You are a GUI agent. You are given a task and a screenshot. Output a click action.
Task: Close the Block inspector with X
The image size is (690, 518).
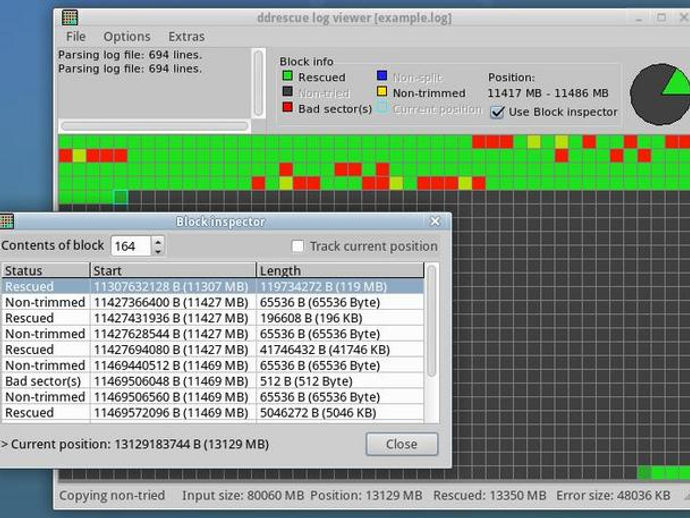435,221
